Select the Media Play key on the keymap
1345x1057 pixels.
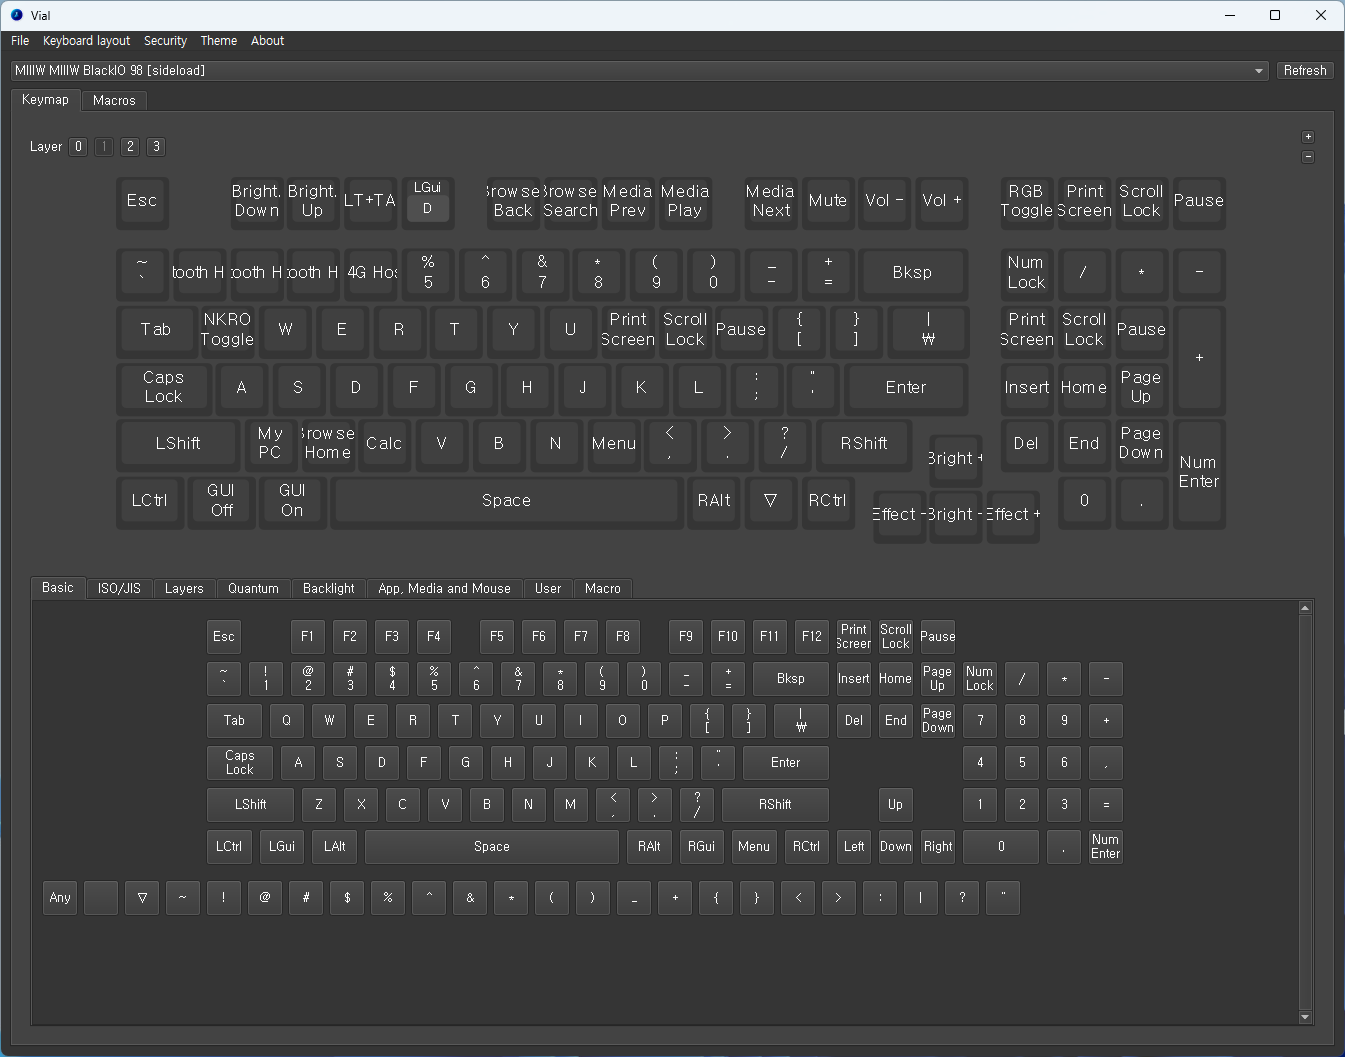coord(685,201)
